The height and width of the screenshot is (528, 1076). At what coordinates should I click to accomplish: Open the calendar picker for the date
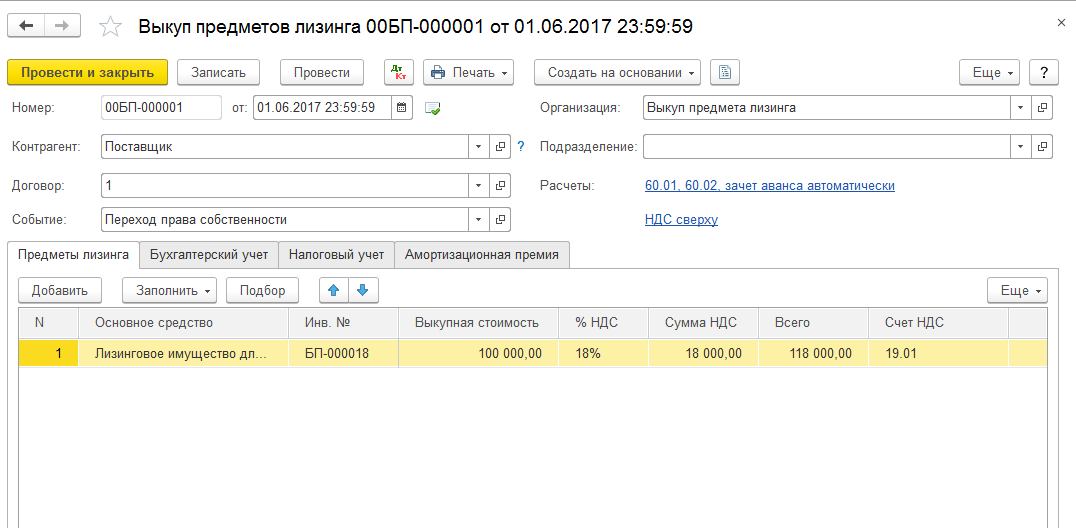(402, 108)
